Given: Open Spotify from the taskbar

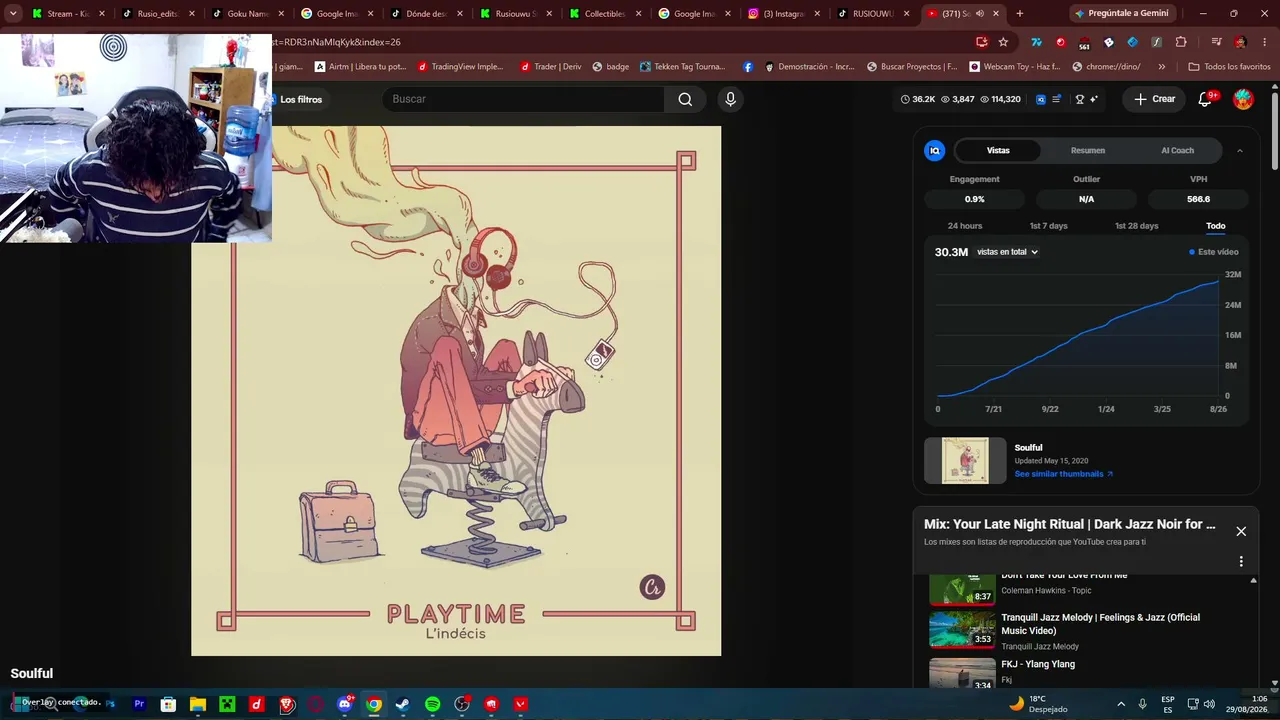Looking at the screenshot, I should click(x=432, y=704).
